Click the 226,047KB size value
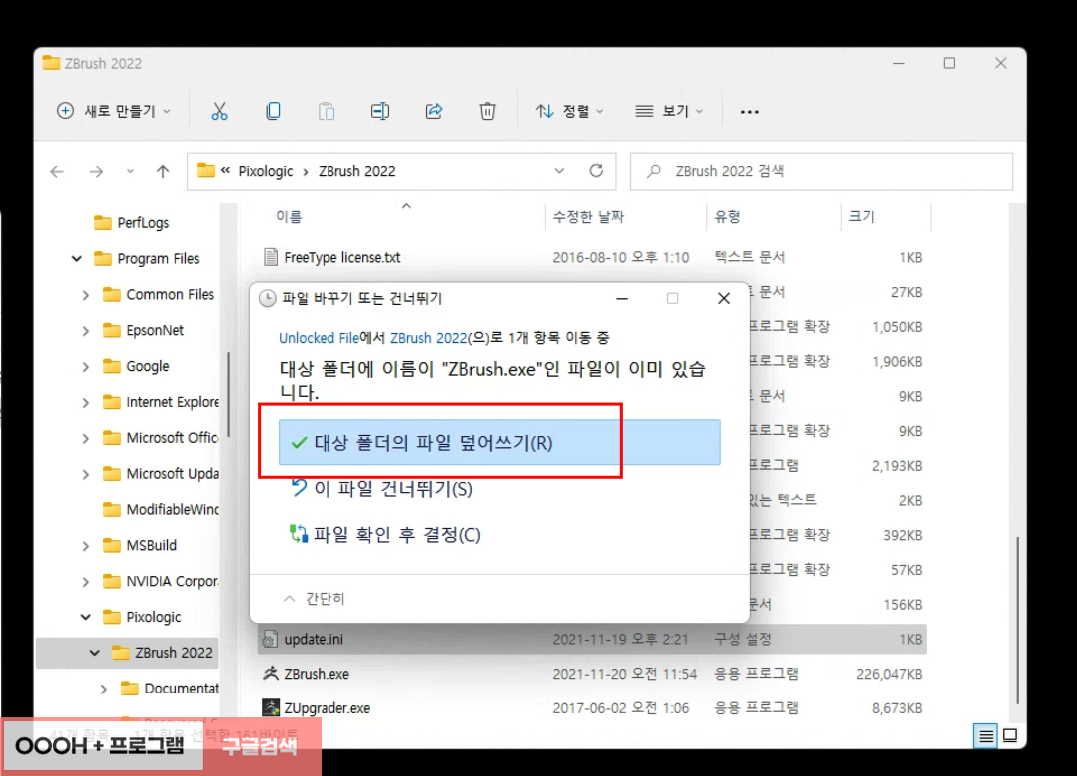The height and width of the screenshot is (776, 1077). (x=889, y=674)
